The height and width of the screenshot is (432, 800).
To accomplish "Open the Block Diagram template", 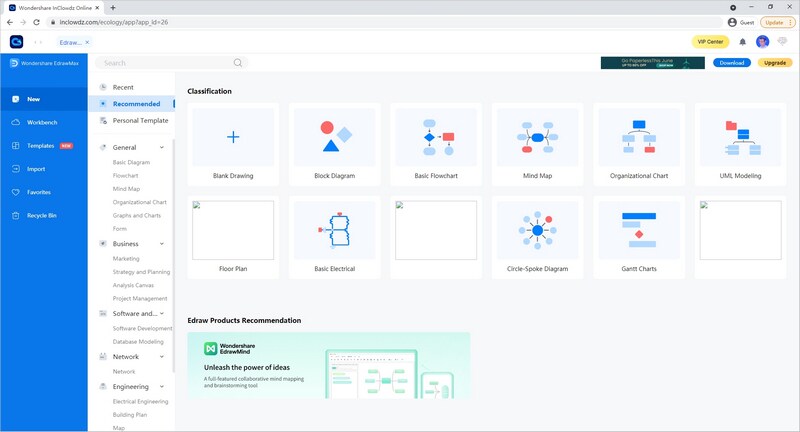I will click(x=335, y=144).
